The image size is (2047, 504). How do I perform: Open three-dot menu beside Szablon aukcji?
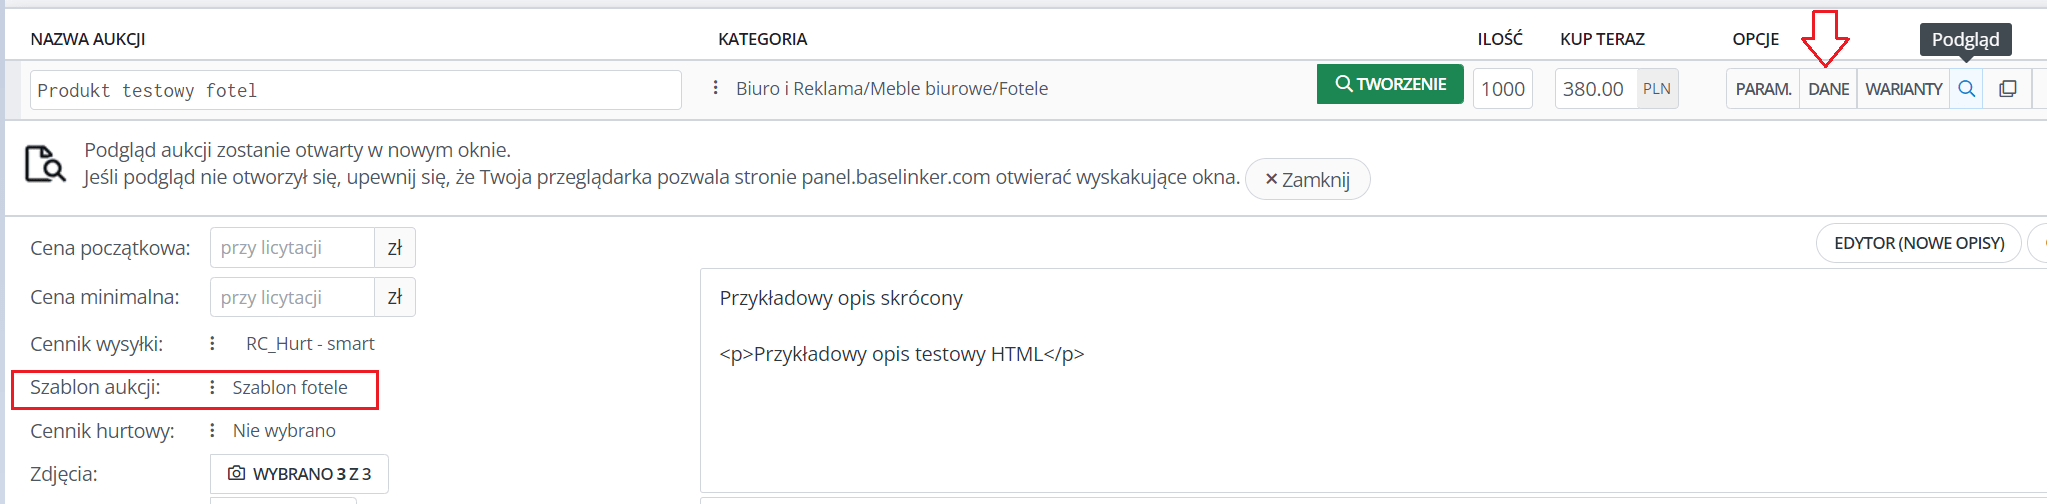coord(212,387)
